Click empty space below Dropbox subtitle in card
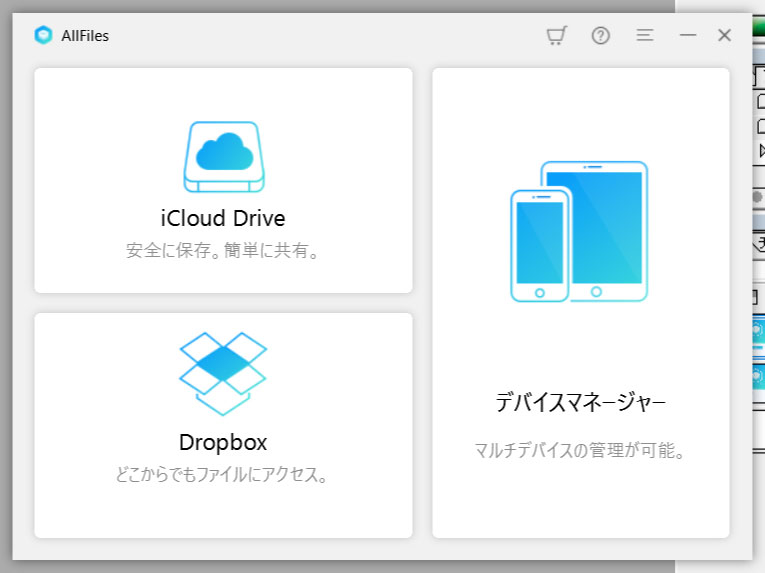 pyautogui.click(x=223, y=512)
